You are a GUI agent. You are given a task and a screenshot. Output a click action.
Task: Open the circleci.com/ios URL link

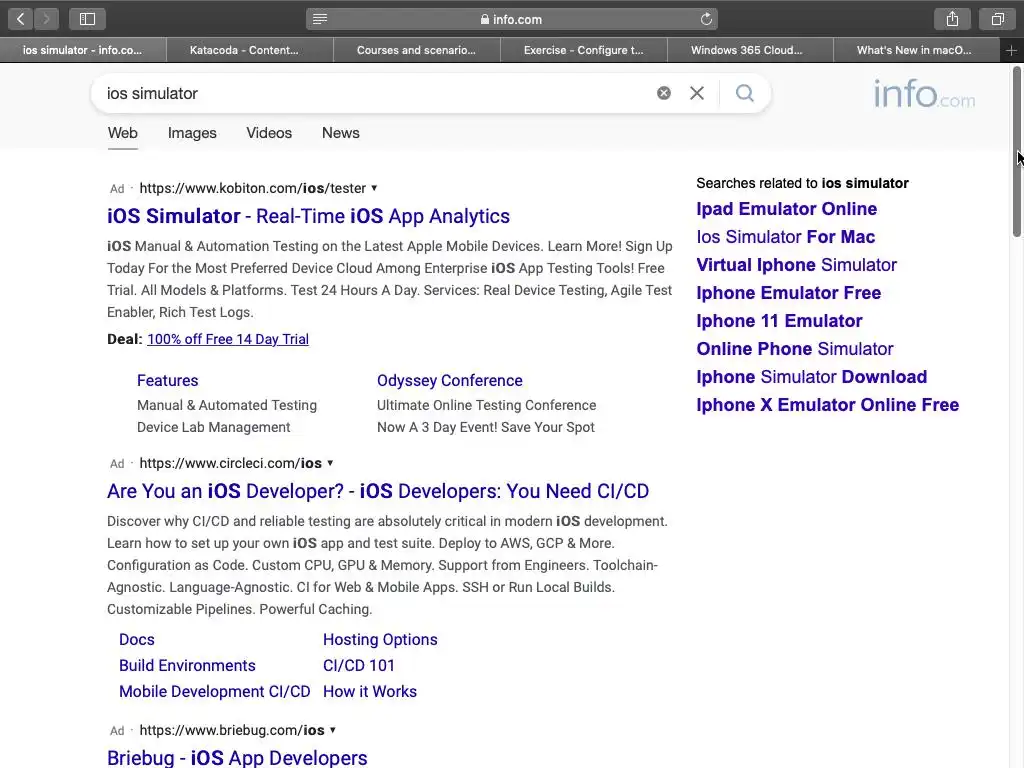pyautogui.click(x=231, y=463)
